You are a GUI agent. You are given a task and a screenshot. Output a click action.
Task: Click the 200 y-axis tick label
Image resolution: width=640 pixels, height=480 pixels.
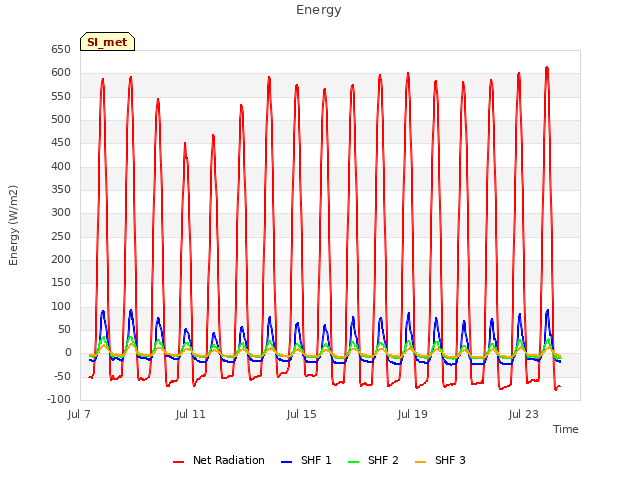click(61, 260)
